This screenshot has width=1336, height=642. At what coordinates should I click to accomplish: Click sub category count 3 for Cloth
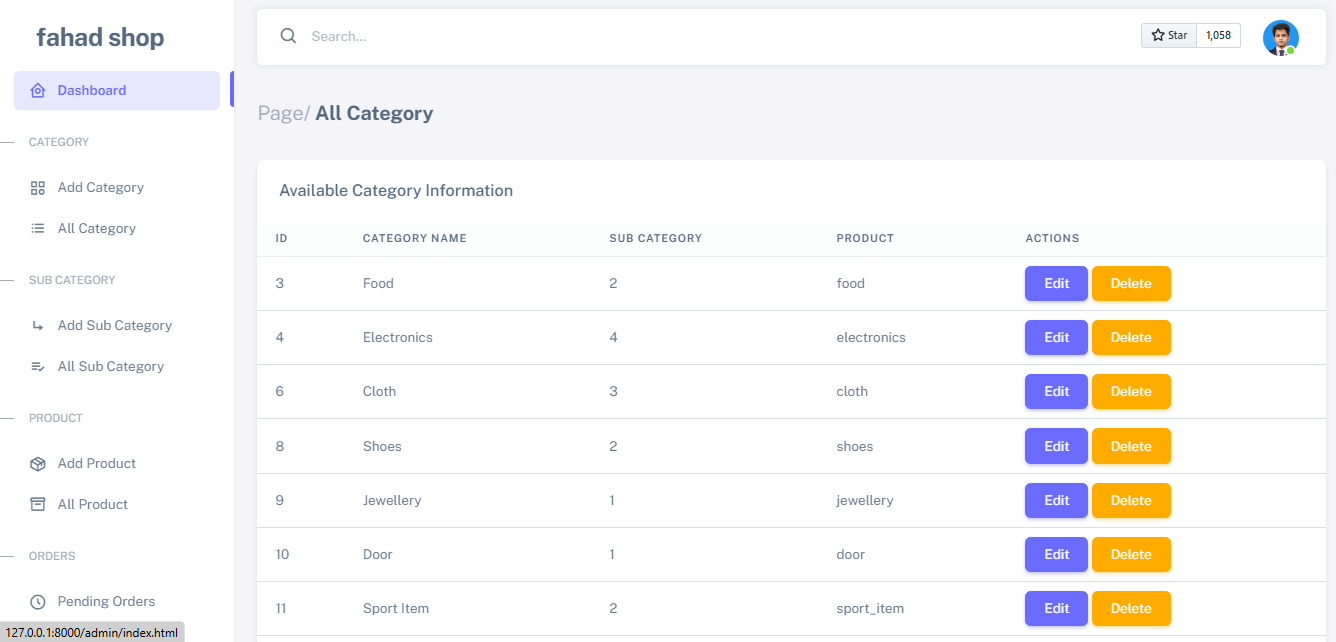point(613,391)
